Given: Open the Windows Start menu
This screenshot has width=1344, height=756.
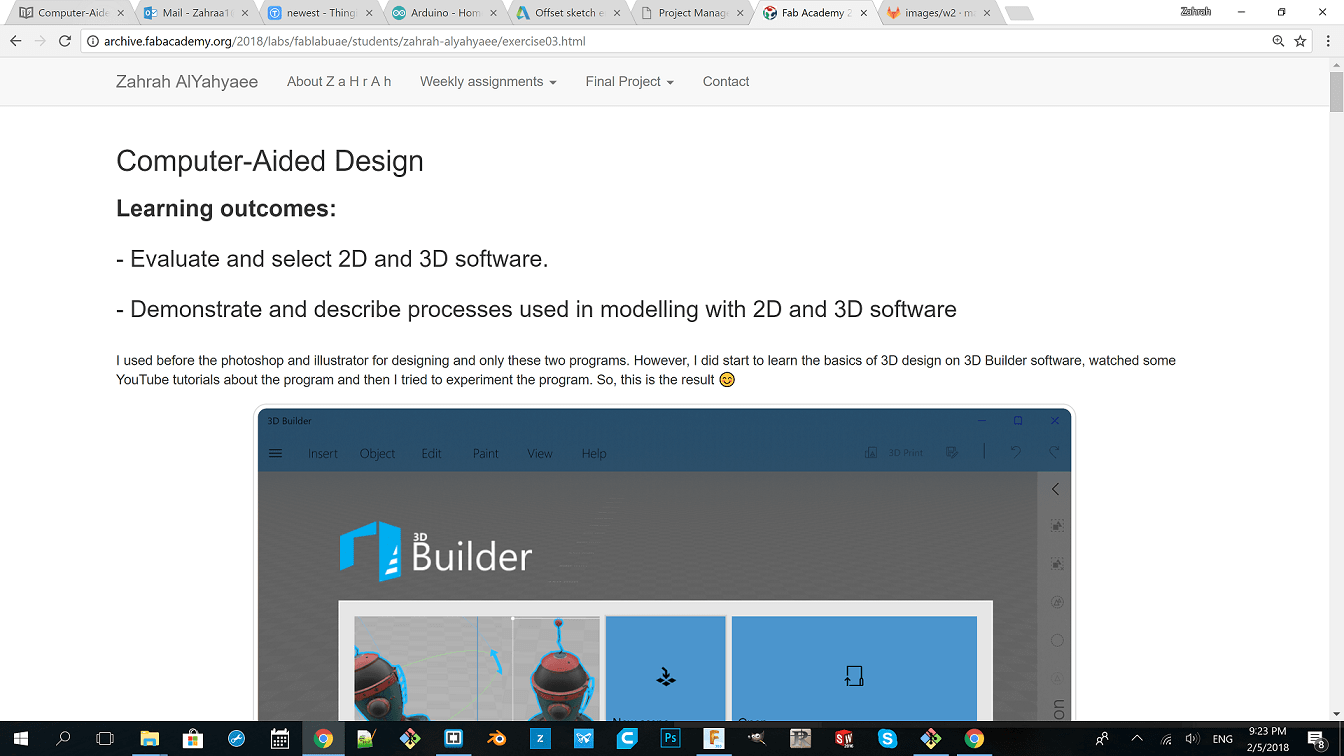Looking at the screenshot, I should point(20,739).
